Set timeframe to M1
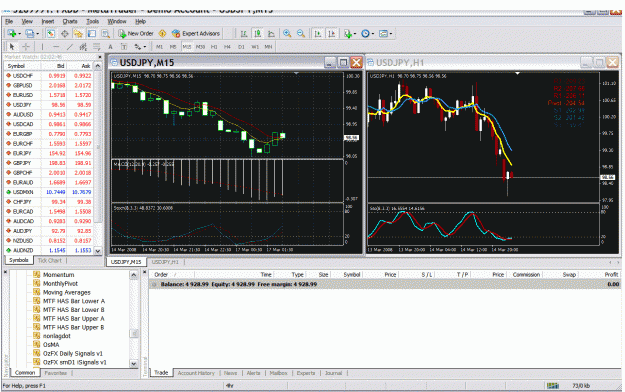 pos(159,47)
